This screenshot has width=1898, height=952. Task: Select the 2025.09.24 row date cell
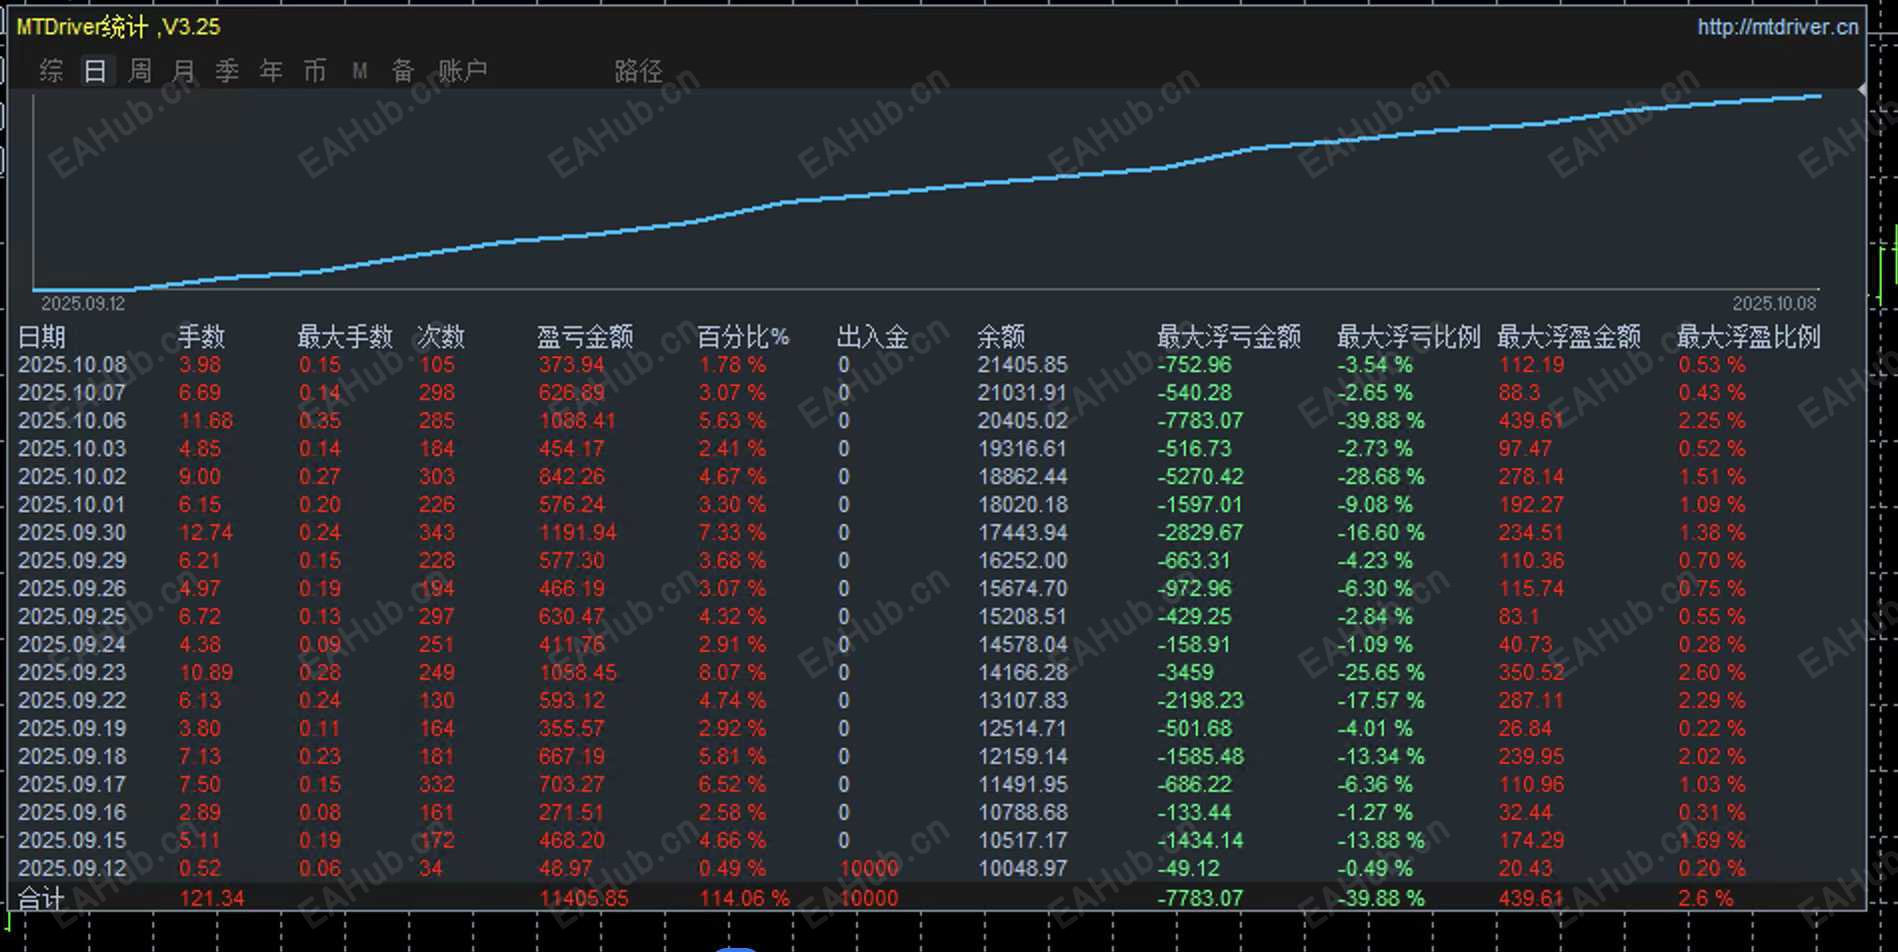72,645
